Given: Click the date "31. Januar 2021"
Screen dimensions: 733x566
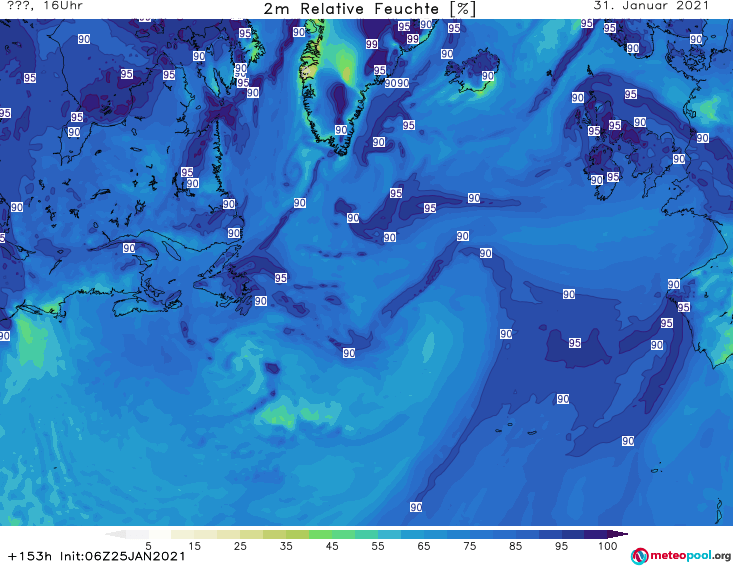Looking at the screenshot, I should pos(651,6).
